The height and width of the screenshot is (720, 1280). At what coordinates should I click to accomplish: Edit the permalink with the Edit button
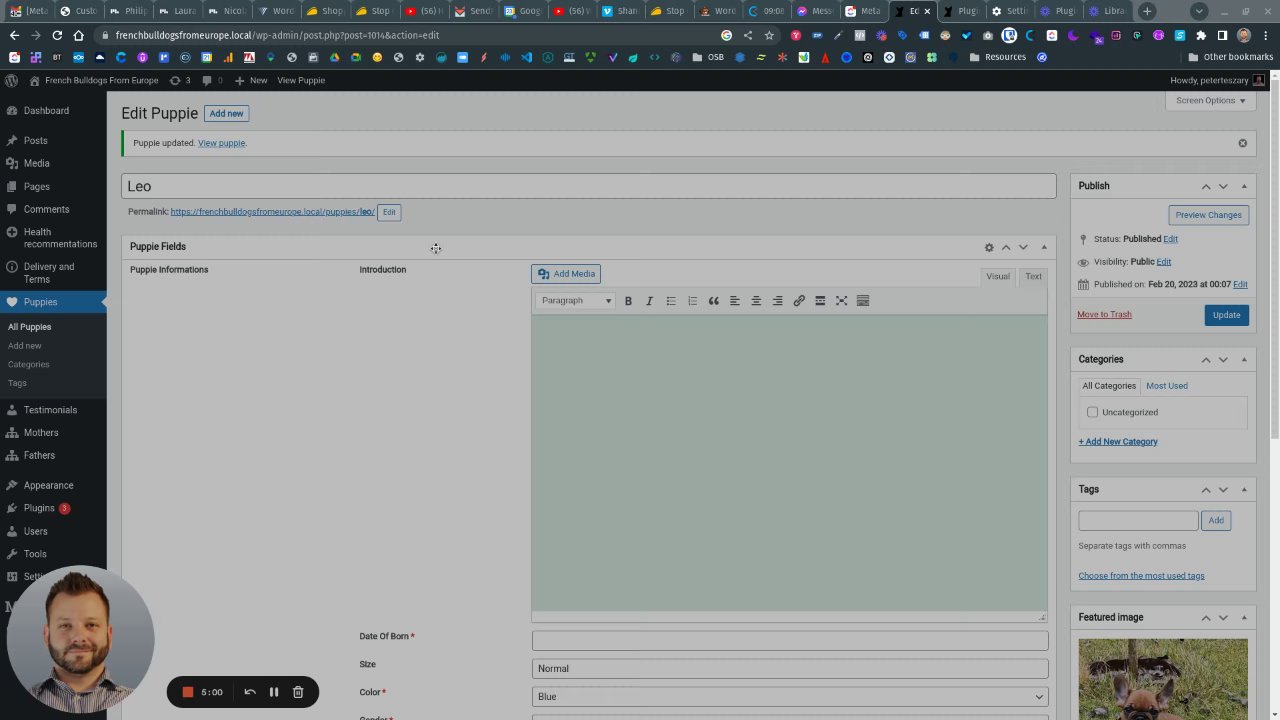tap(389, 212)
